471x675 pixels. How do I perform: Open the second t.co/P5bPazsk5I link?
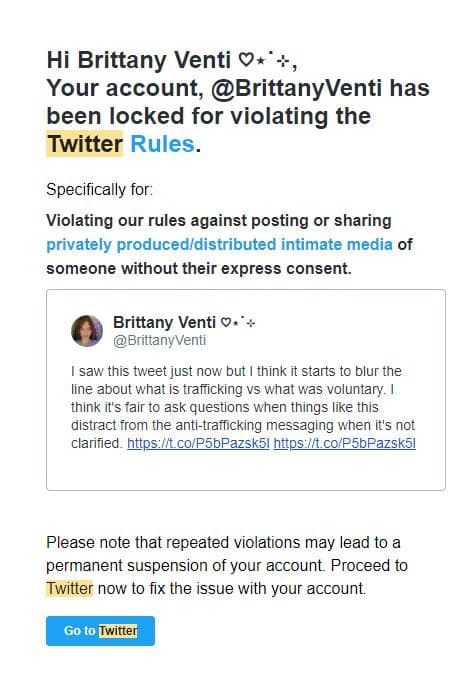pos(344,443)
